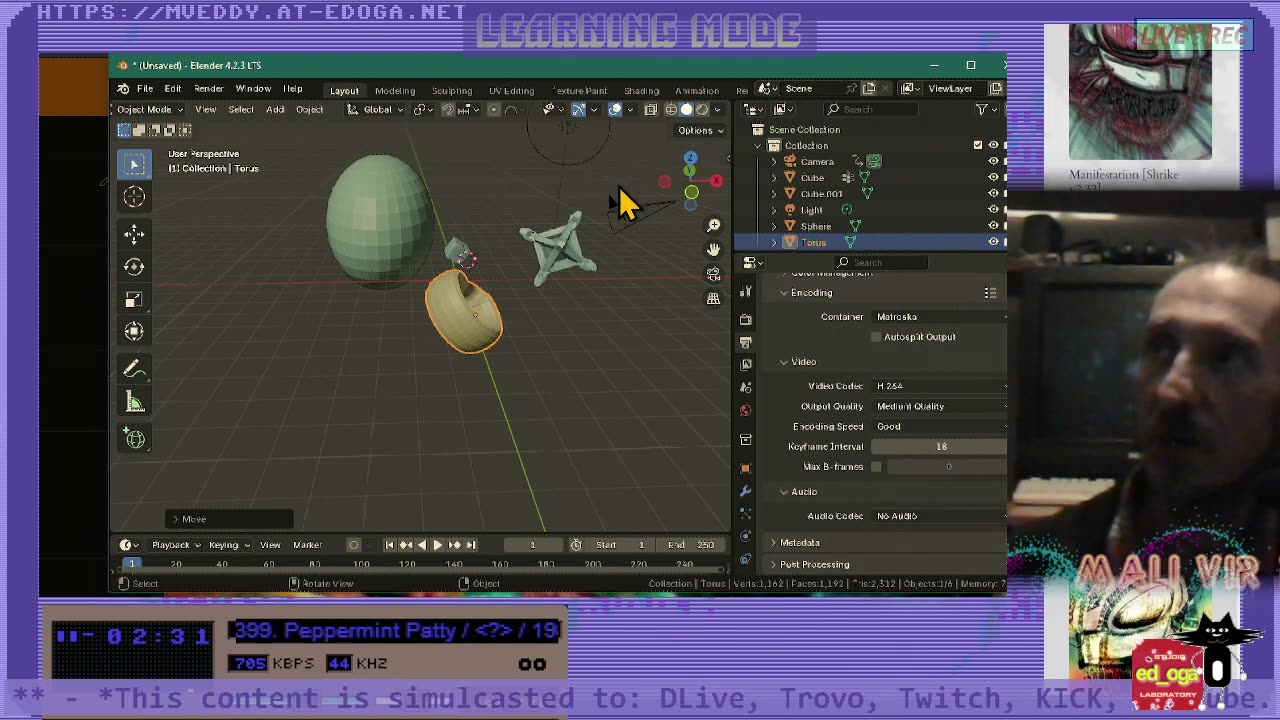Open the Encoding Speed dropdown
Viewport: 1280px width, 720px height.
click(x=940, y=426)
